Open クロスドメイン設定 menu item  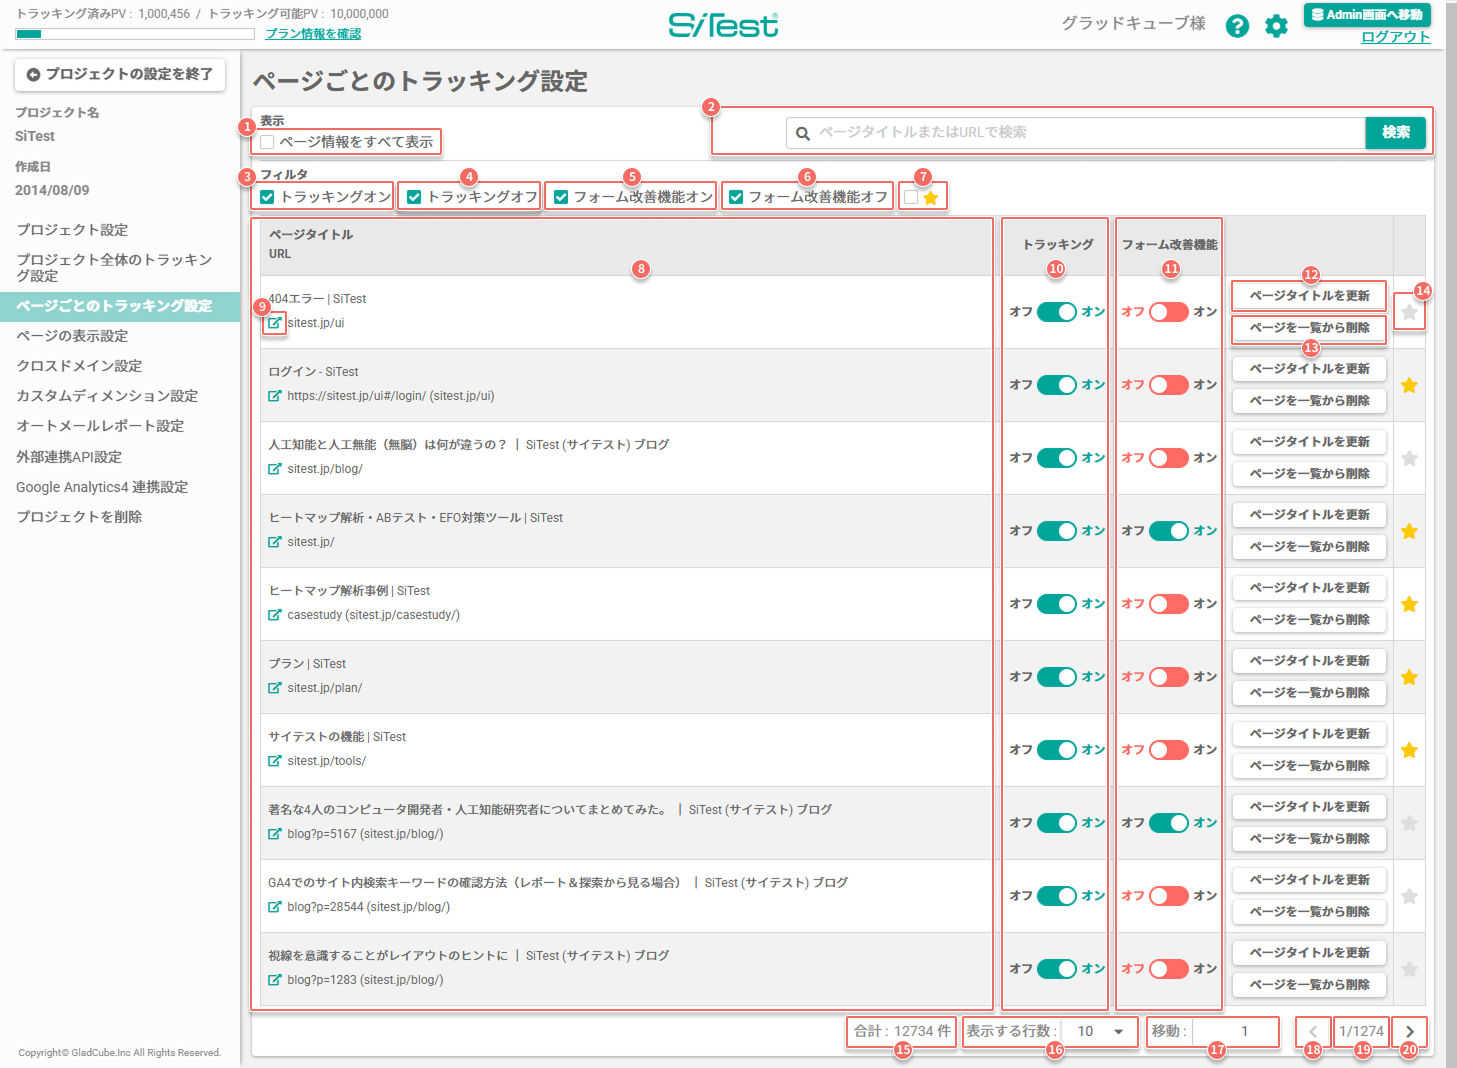point(79,366)
